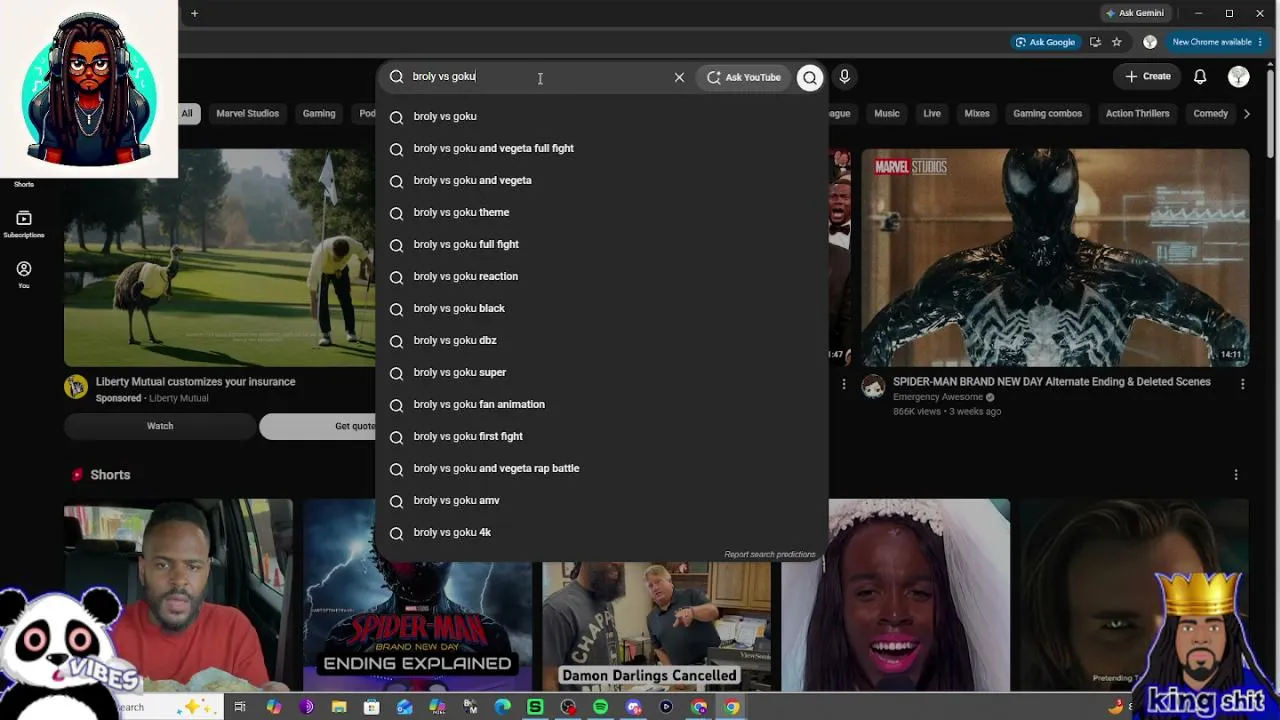This screenshot has height=720, width=1280.
Task: Click the install app icon in address bar
Action: tap(1095, 42)
